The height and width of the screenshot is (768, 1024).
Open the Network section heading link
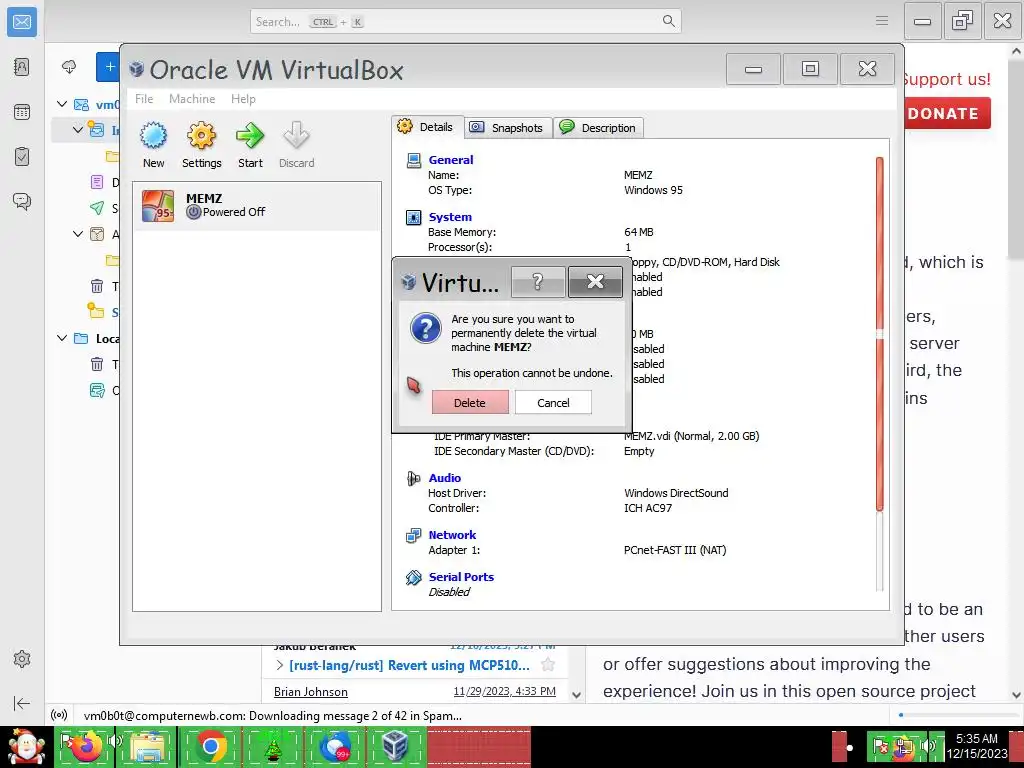tap(452, 535)
